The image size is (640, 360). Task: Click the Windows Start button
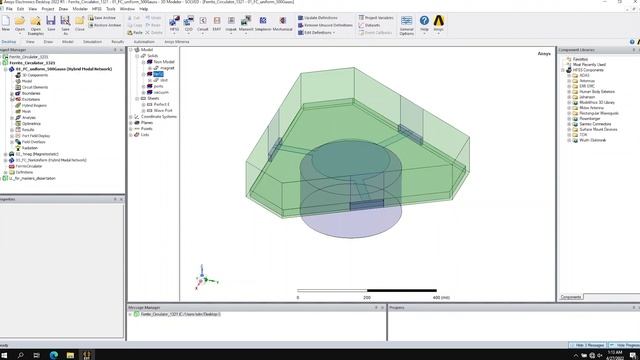coord(4,355)
